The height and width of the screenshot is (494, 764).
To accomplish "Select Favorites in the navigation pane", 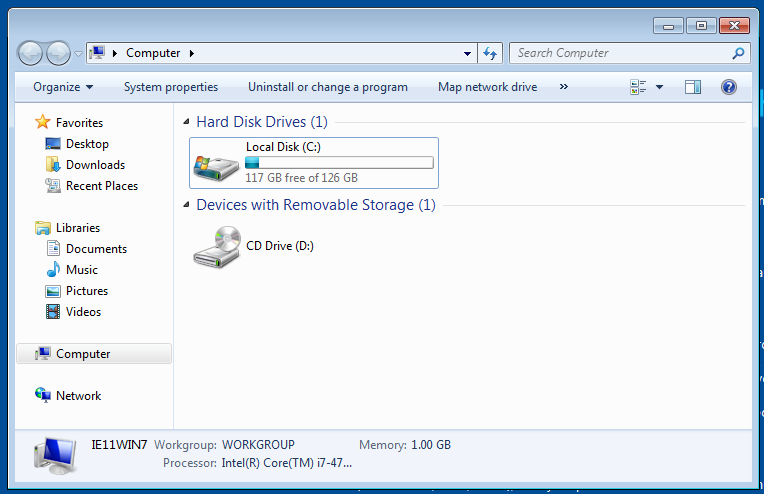I will point(79,123).
